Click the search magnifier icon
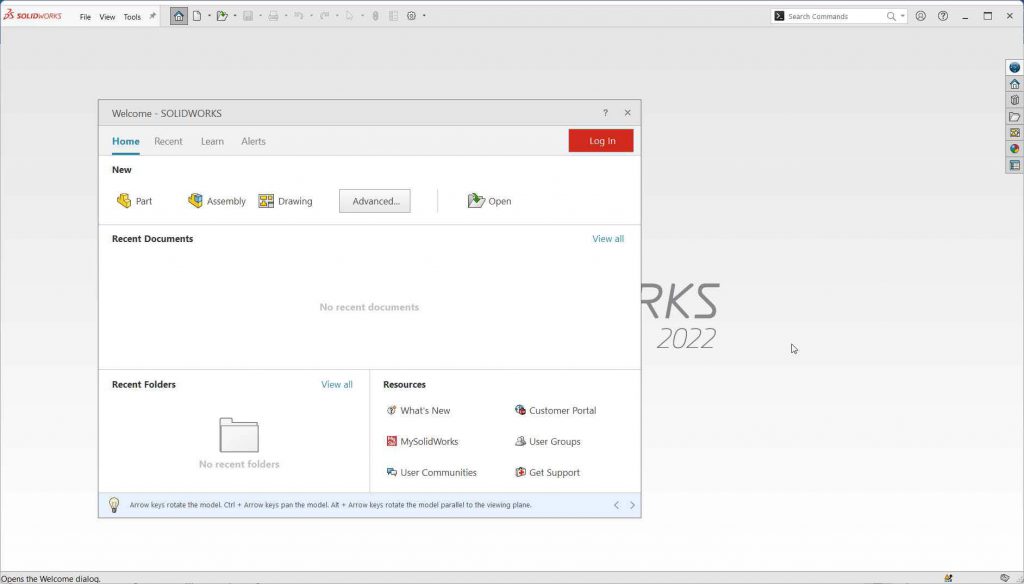Screen dimensions: 1024x584 click(x=891, y=16)
